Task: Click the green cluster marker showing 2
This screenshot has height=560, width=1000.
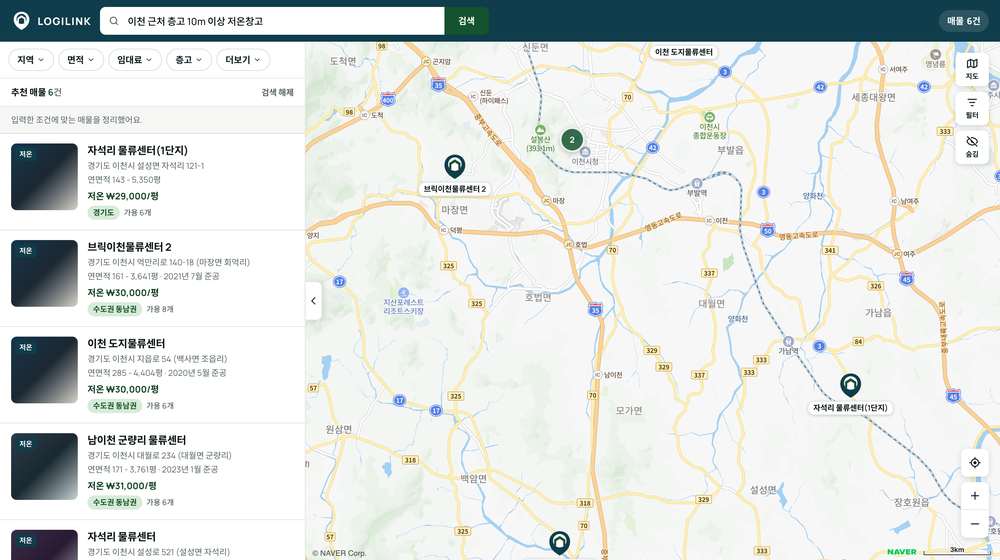Action: click(572, 140)
